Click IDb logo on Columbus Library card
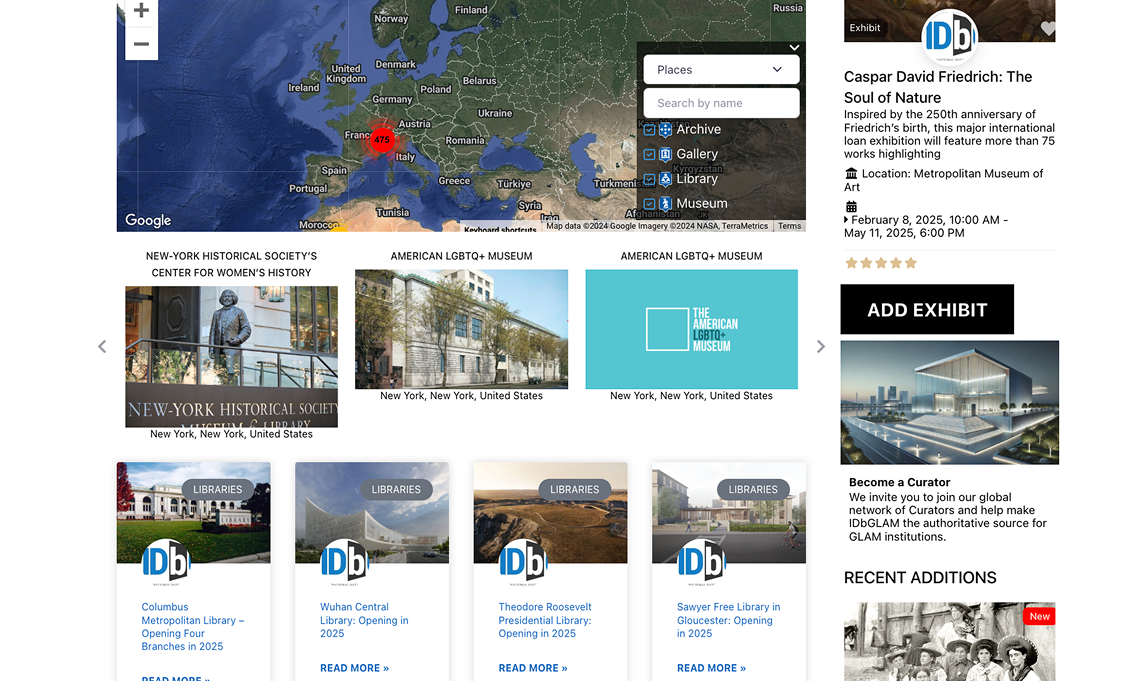The width and height of the screenshot is (1131, 681). point(166,562)
